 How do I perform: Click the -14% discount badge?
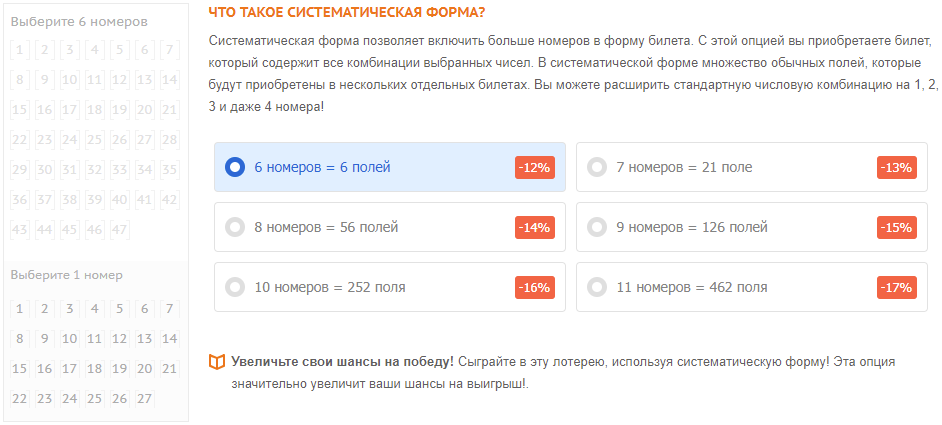[x=535, y=228]
